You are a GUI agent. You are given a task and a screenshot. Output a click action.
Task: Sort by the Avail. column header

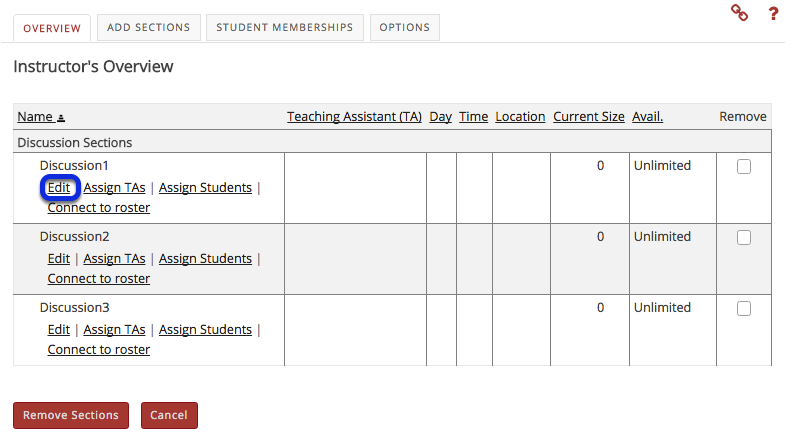647,117
